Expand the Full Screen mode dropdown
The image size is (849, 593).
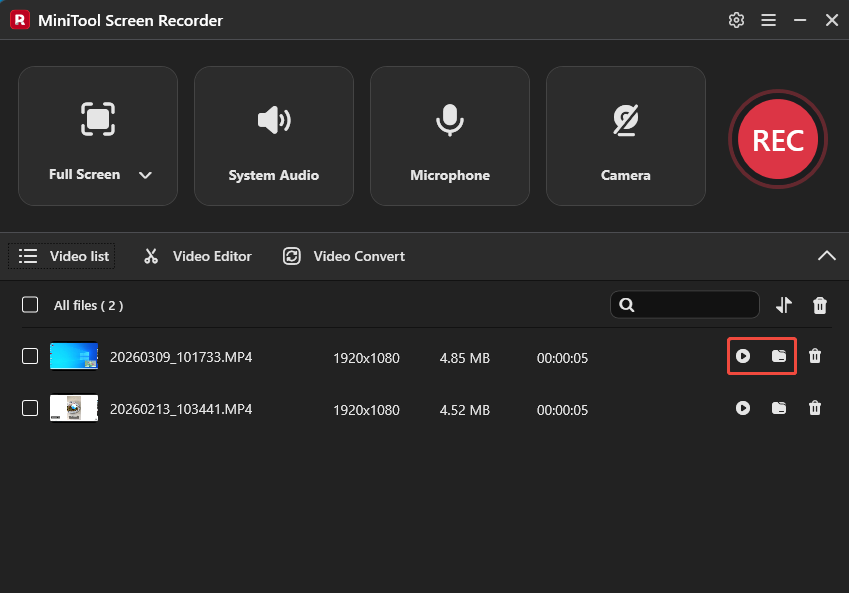pyautogui.click(x=145, y=174)
